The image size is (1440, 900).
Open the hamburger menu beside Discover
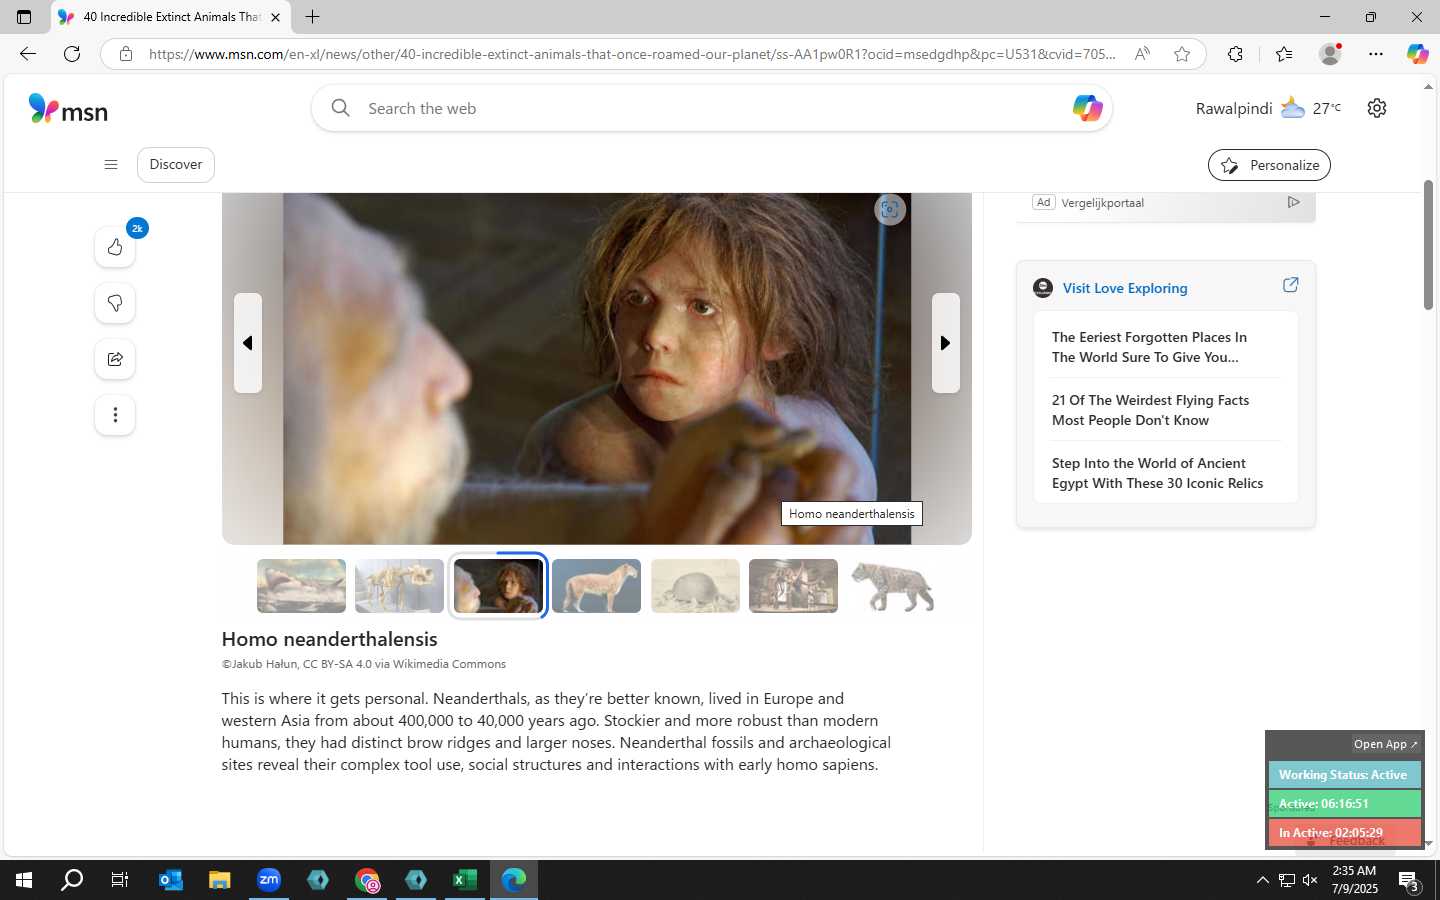pos(111,165)
